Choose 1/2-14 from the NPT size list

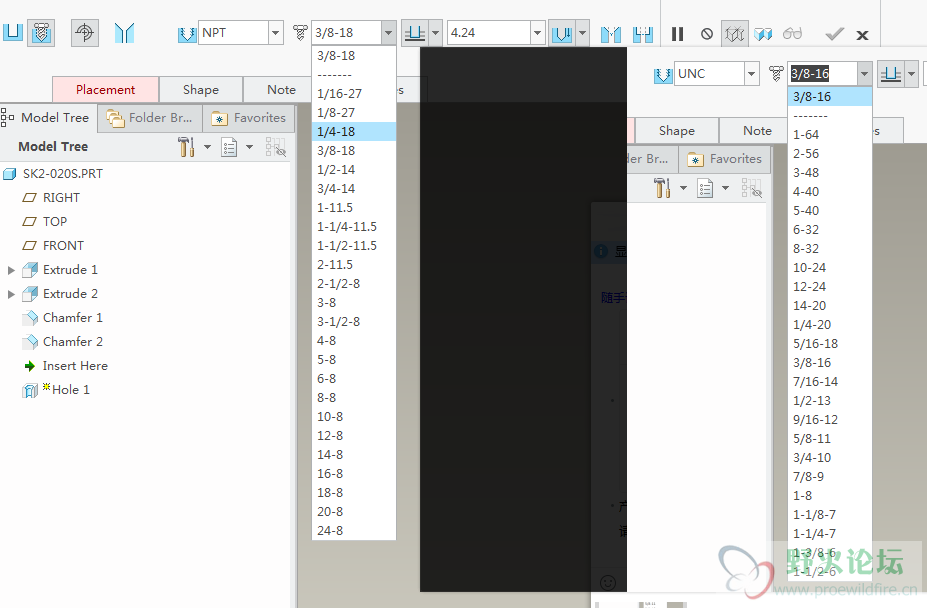coord(354,170)
